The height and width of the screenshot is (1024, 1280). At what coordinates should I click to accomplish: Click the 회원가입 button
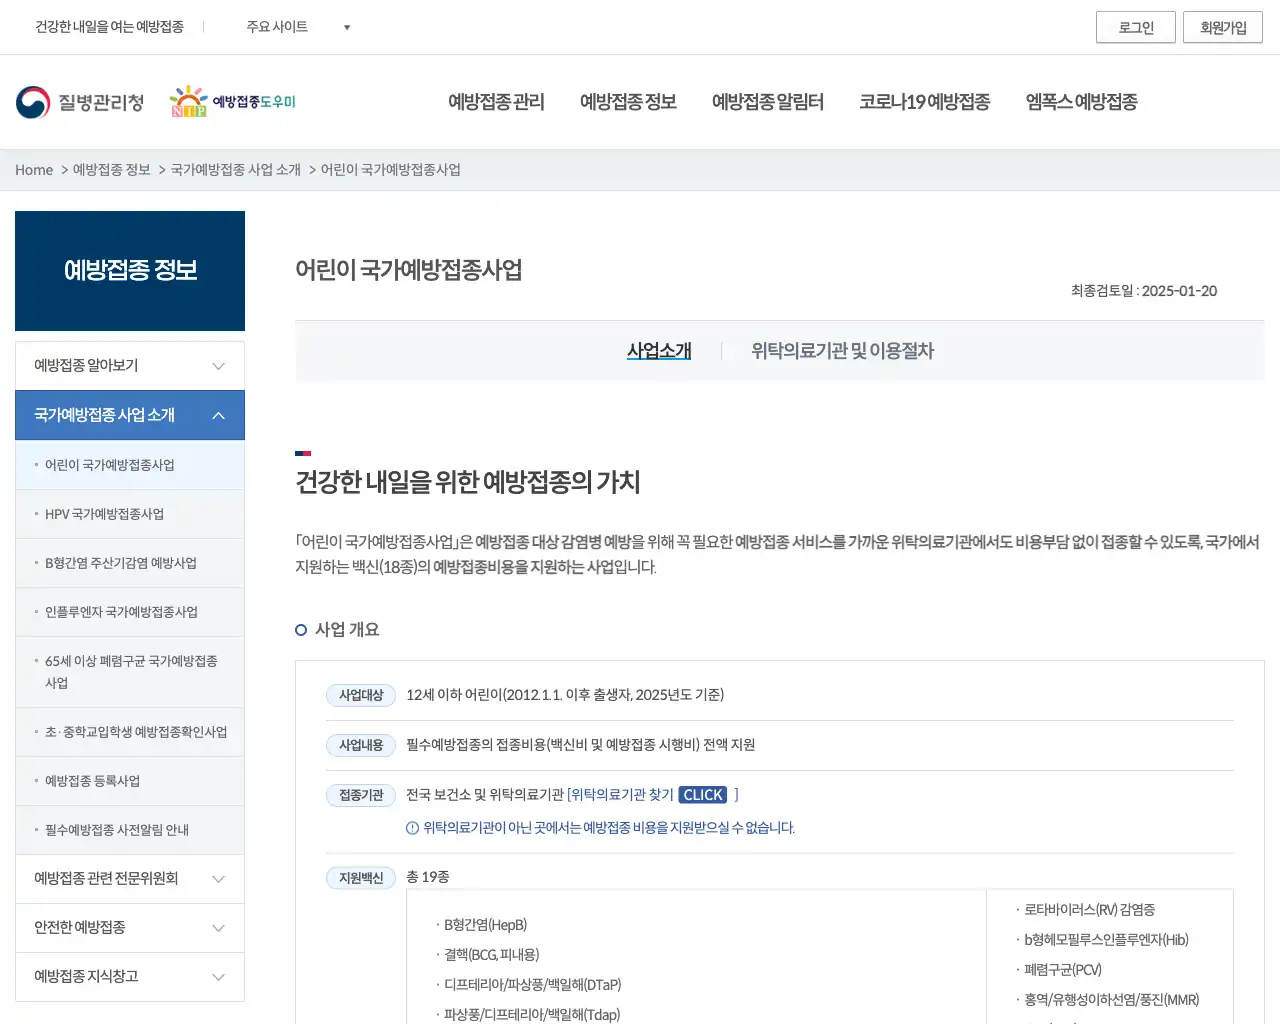[1222, 27]
